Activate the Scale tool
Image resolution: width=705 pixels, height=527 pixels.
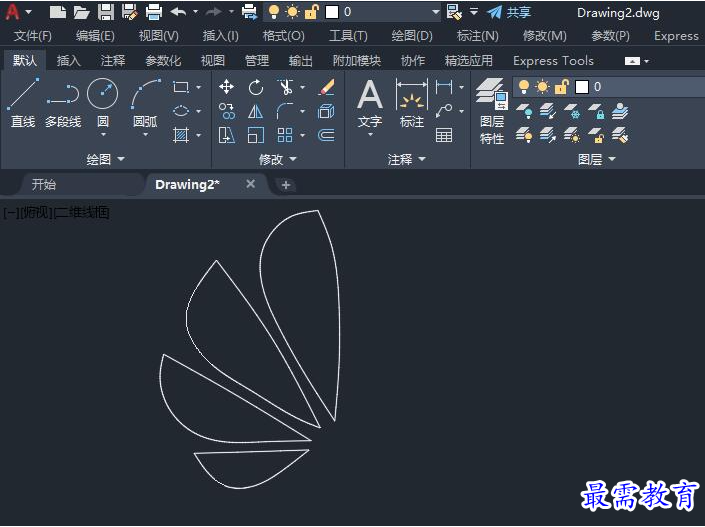pos(256,135)
